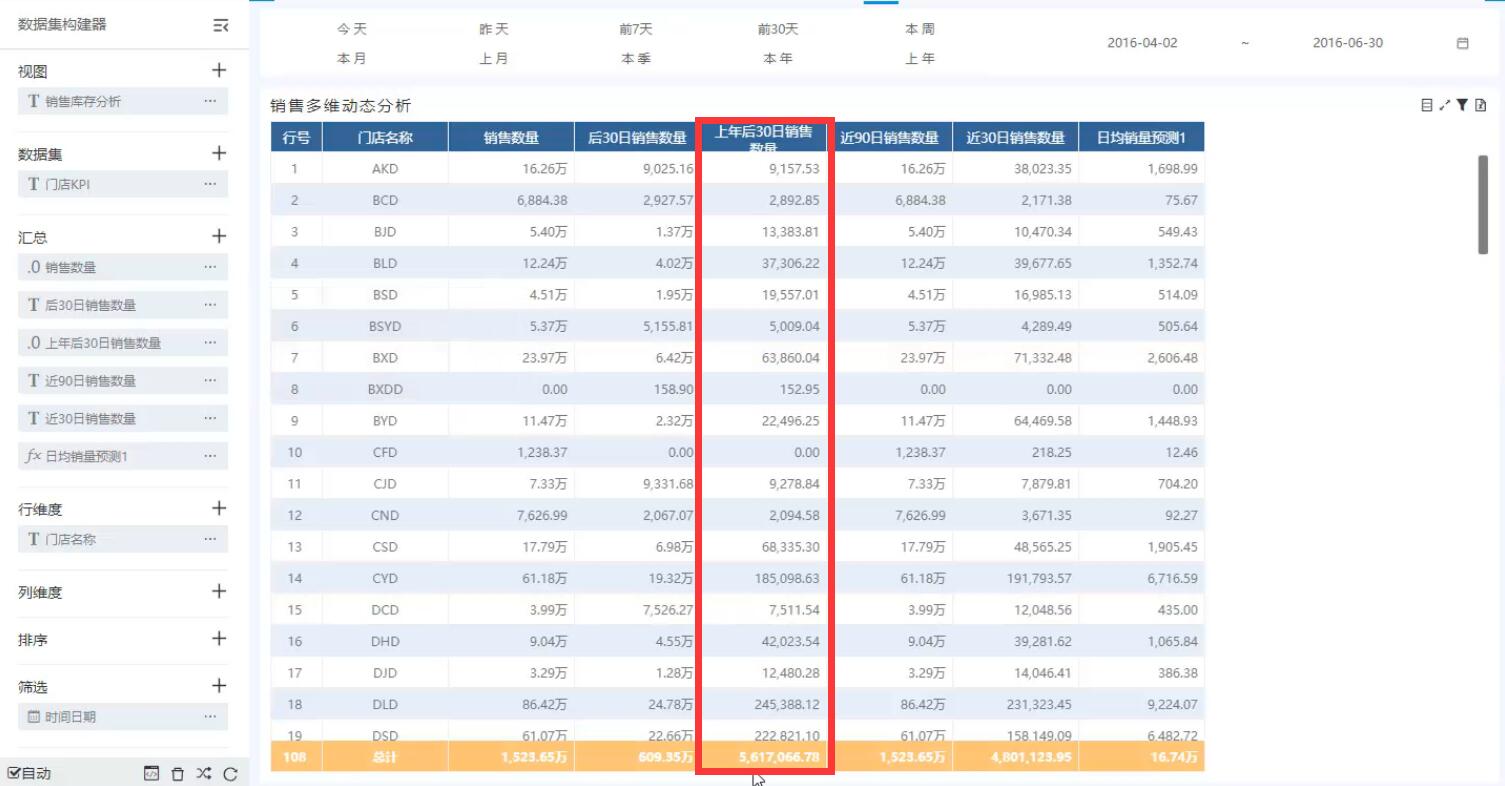Add a new 视图 with the plus icon
Viewport: 1505px width, 786px height.
point(219,70)
